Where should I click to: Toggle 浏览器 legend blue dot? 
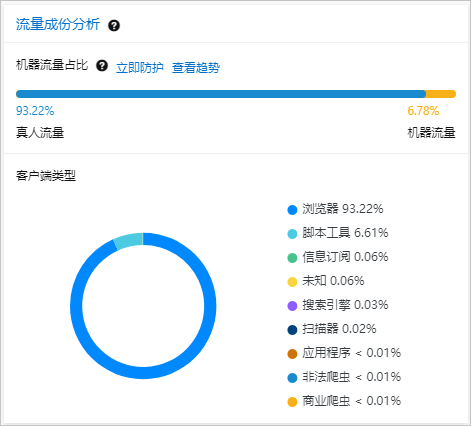coord(292,210)
